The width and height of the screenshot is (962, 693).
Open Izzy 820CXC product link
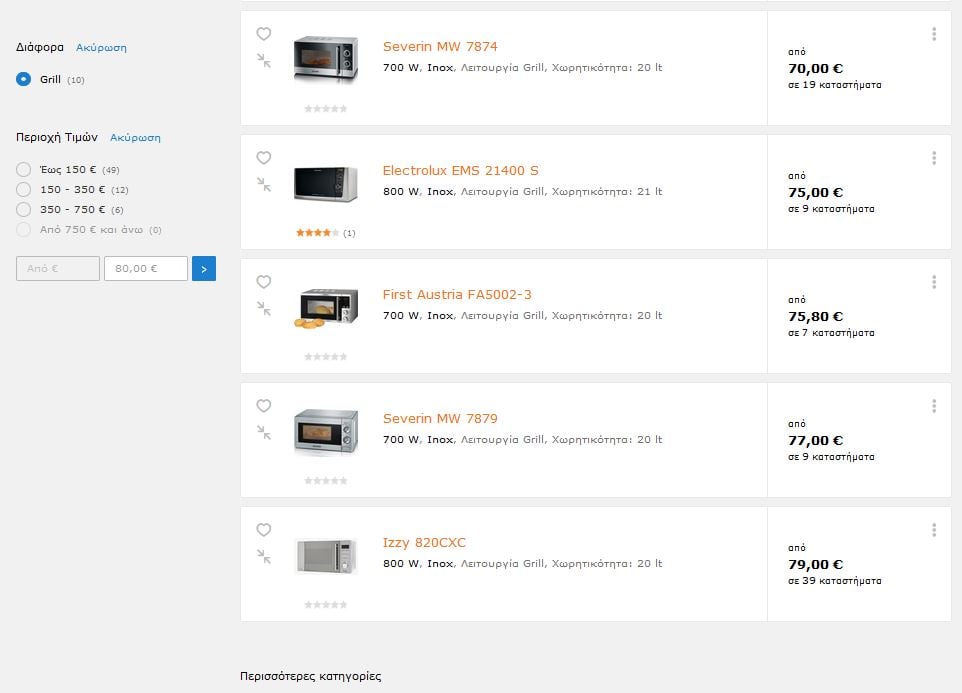[x=424, y=542]
